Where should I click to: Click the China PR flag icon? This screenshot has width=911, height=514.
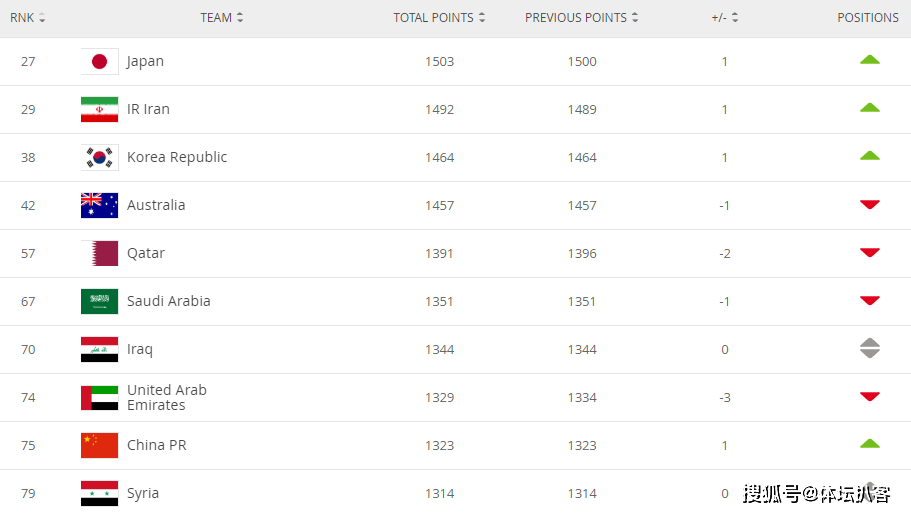point(99,445)
